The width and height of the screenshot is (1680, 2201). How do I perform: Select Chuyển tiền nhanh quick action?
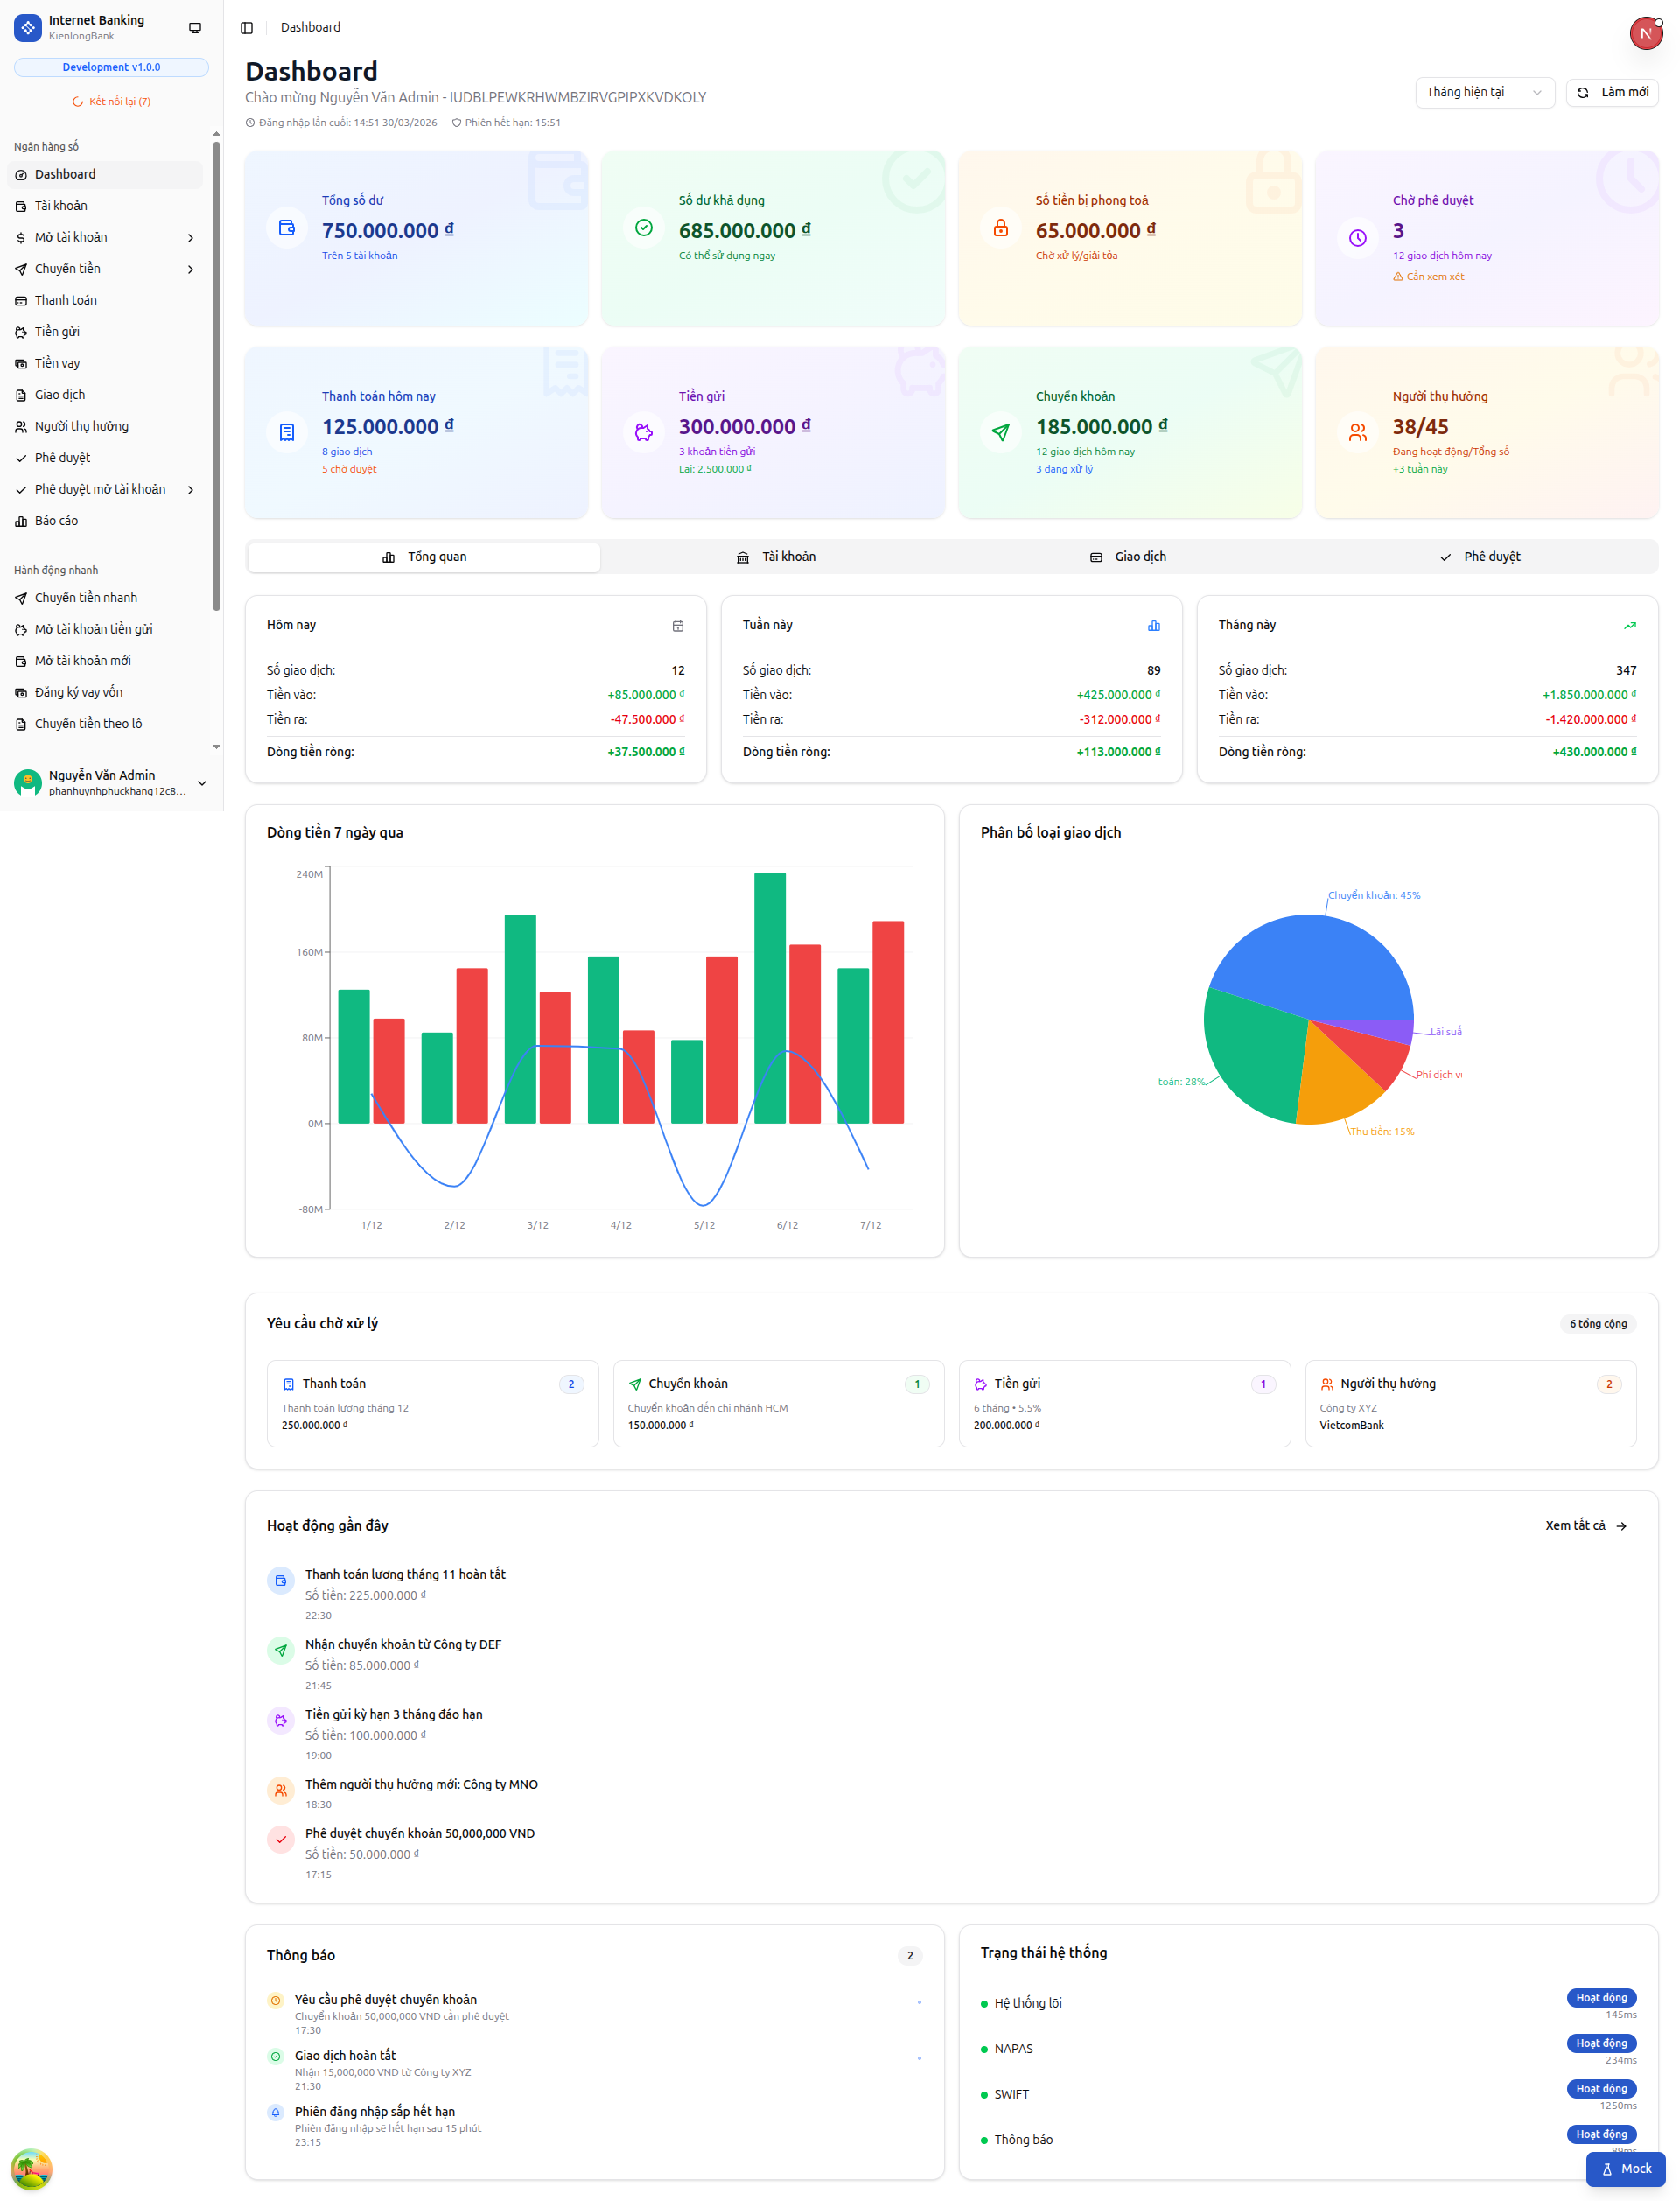pos(105,598)
